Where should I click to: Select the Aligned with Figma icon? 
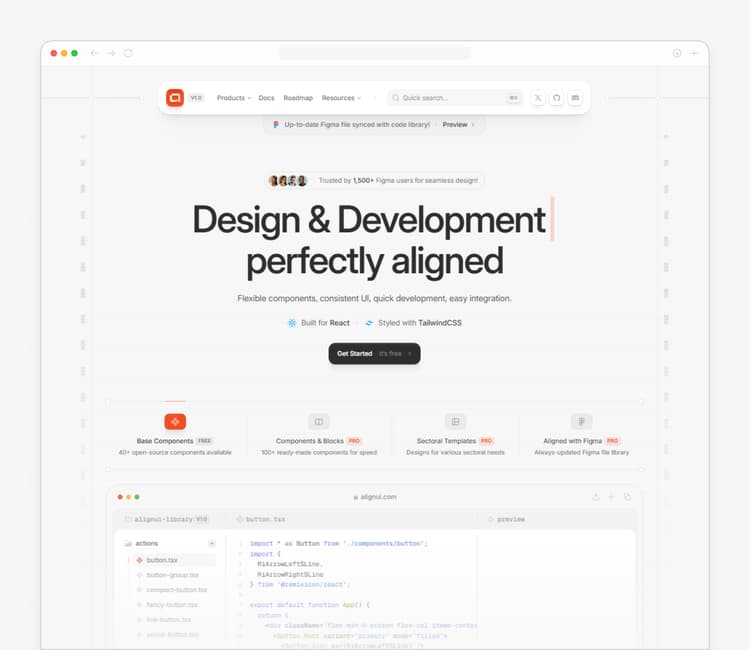coord(582,422)
